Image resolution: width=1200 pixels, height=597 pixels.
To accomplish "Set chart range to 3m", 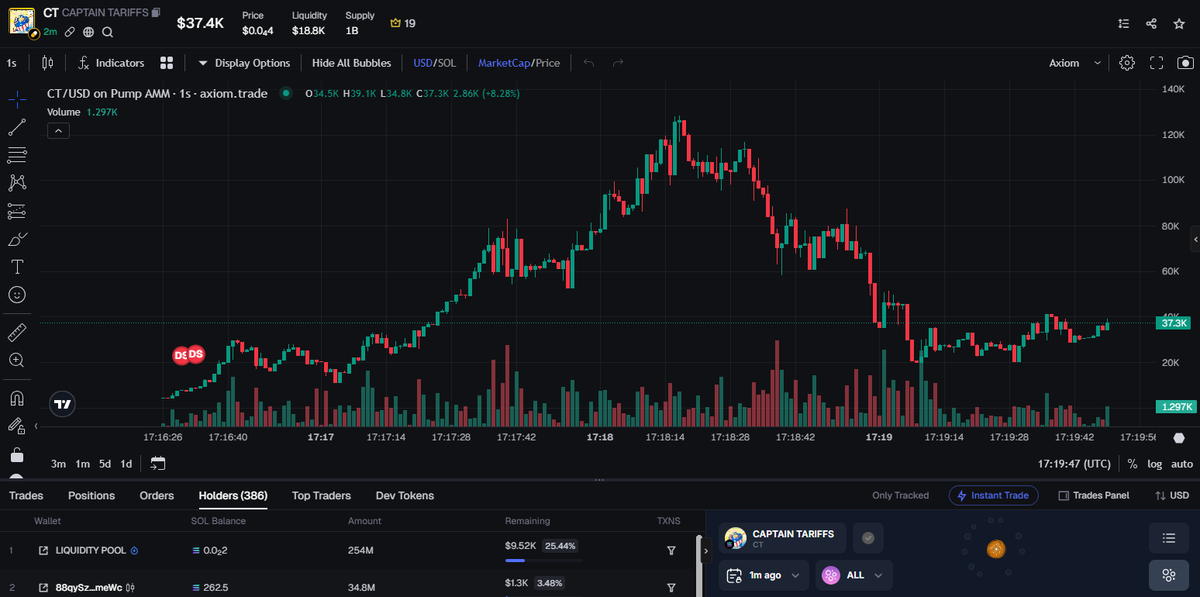I will click(58, 464).
